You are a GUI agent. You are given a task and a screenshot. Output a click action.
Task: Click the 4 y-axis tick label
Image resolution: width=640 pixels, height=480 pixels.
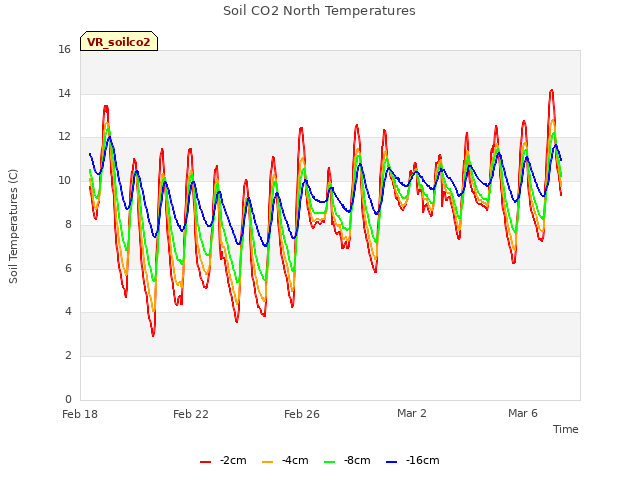[x=68, y=311]
